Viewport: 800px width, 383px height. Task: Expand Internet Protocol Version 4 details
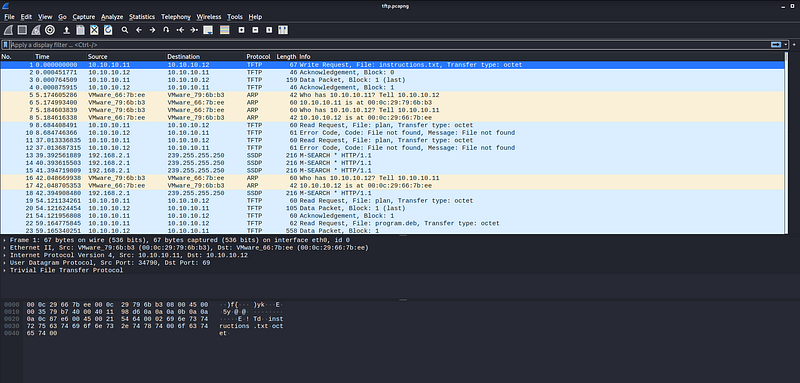point(5,256)
